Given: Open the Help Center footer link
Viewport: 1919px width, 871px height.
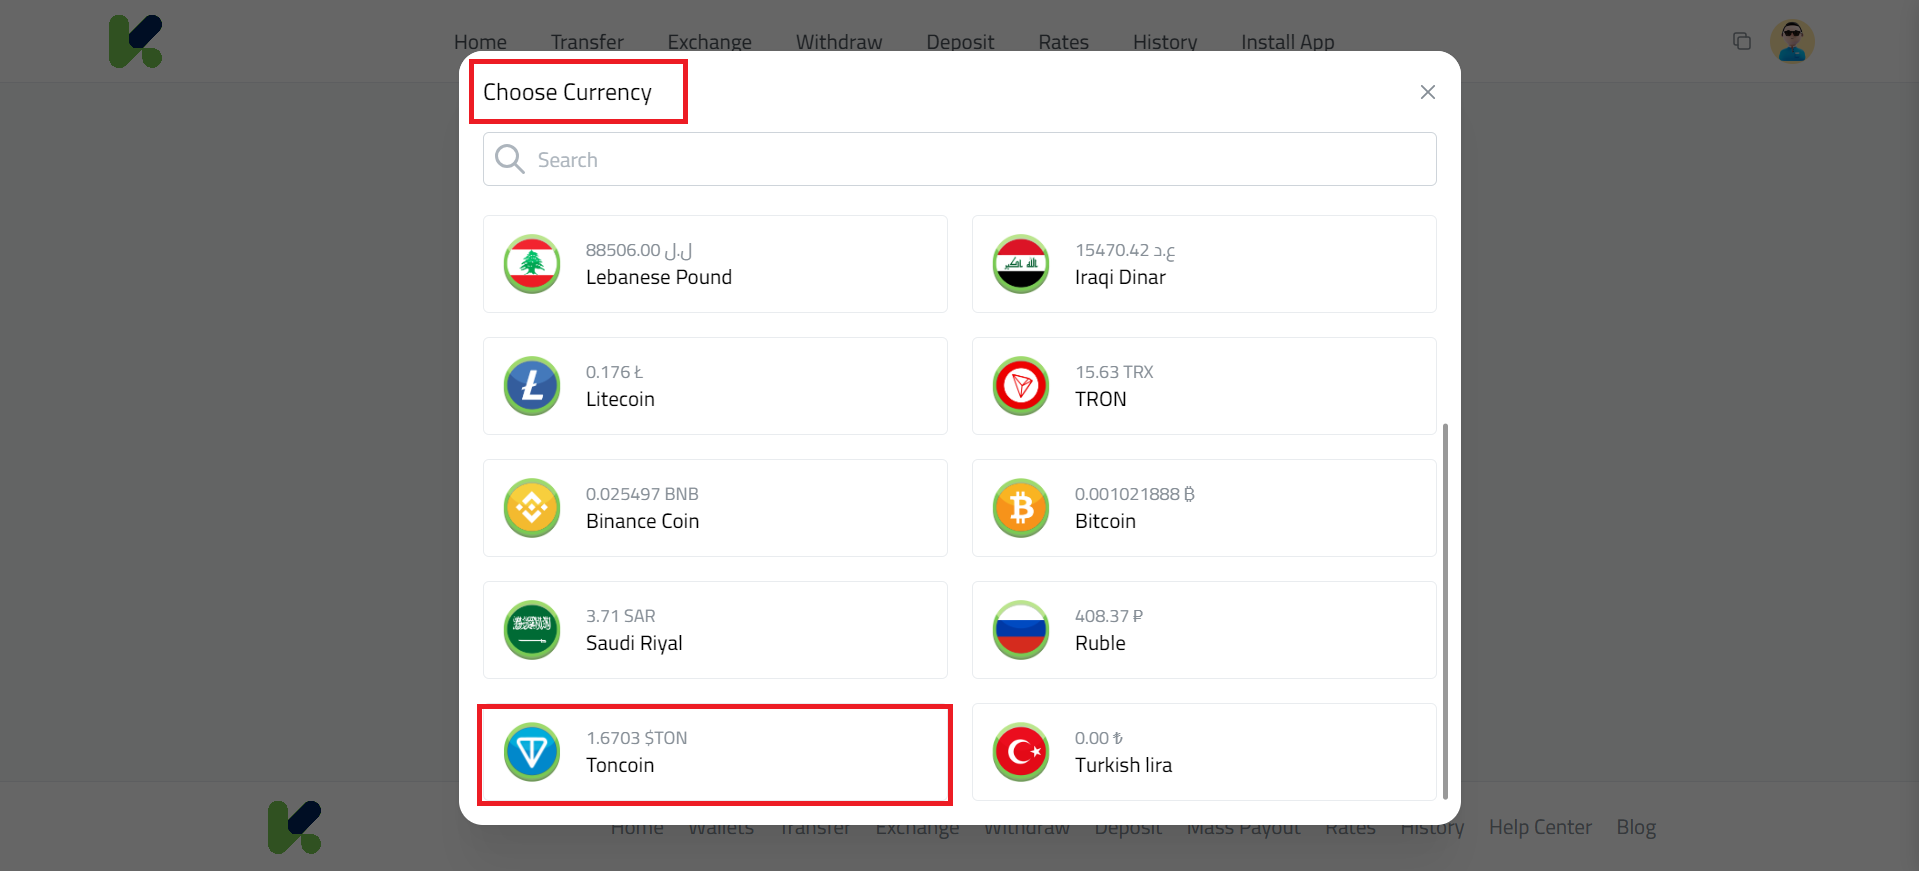Looking at the screenshot, I should point(1540,827).
